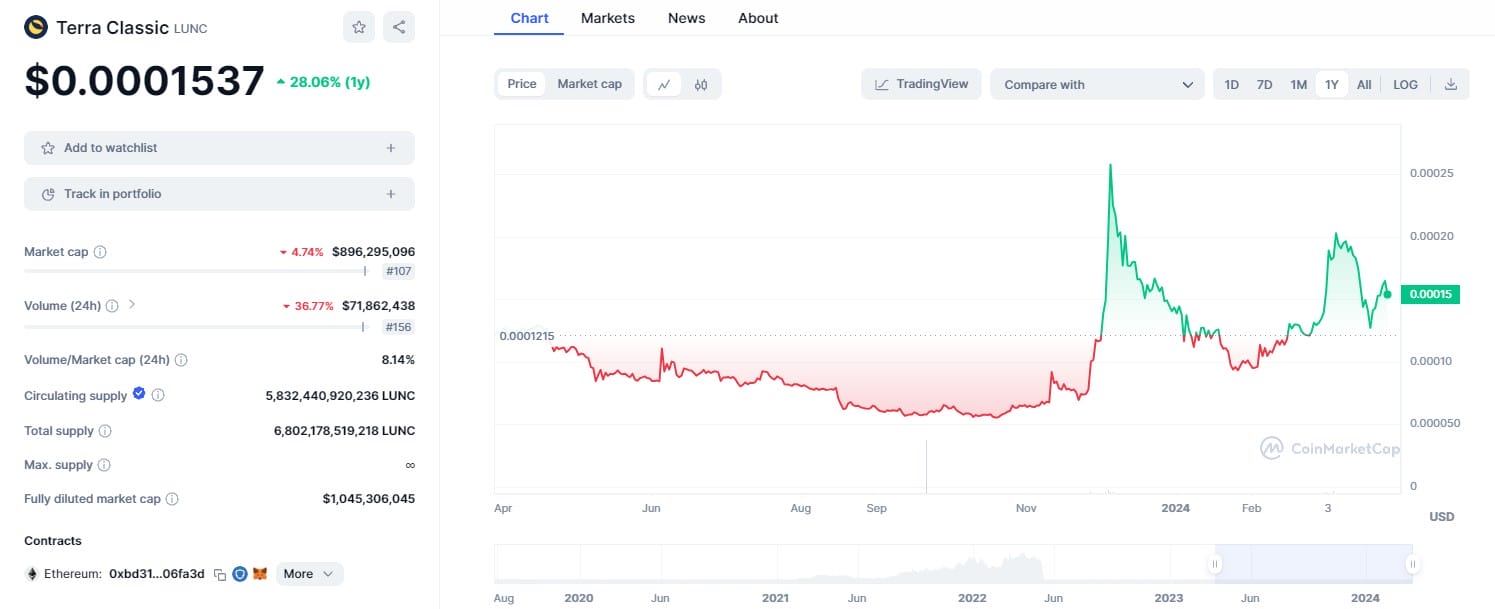Switch to candlestick chart view
The width and height of the screenshot is (1495, 609).
click(701, 85)
